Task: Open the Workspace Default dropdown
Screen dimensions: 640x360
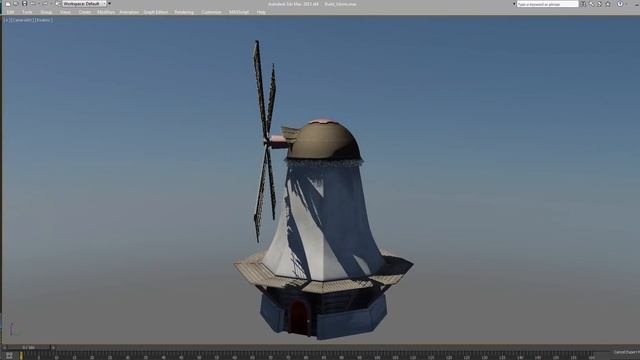Action: [x=84, y=4]
